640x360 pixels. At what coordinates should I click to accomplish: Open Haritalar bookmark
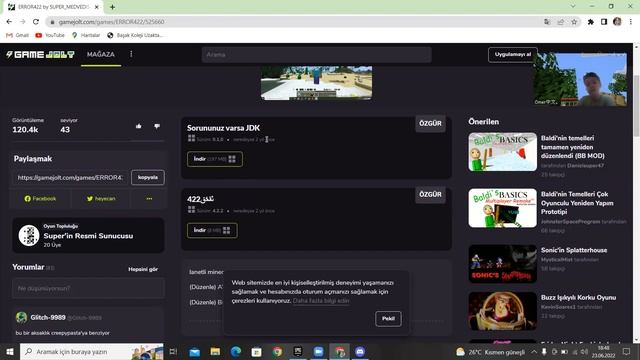click(86, 35)
